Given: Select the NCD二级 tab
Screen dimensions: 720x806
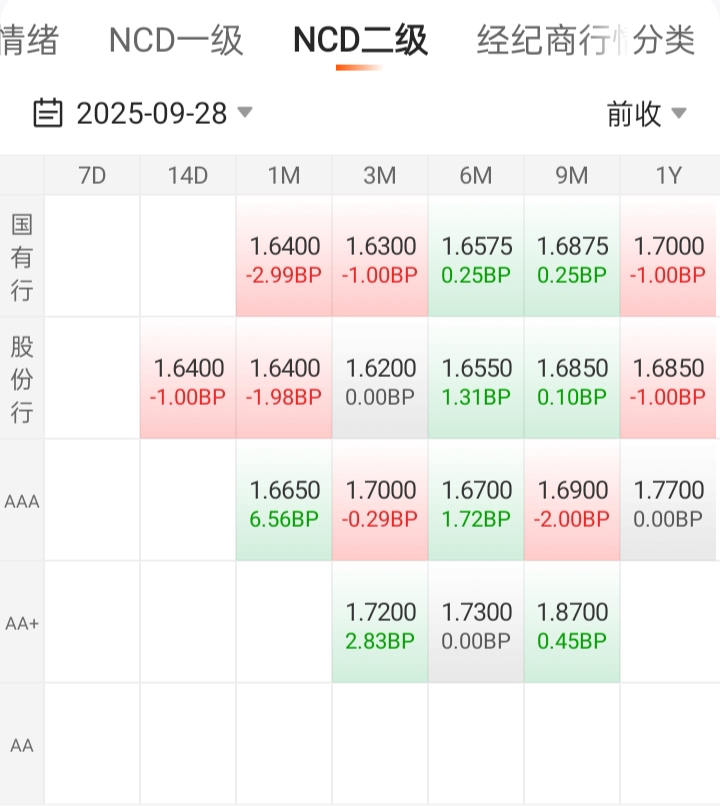Looking at the screenshot, I should [x=360, y=40].
